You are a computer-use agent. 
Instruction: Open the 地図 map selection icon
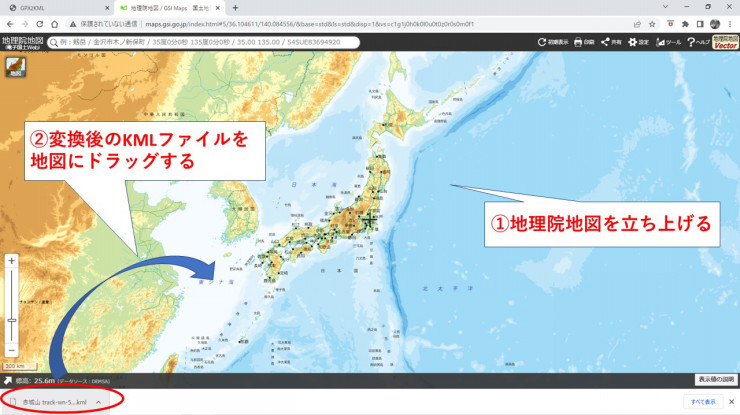[16, 67]
